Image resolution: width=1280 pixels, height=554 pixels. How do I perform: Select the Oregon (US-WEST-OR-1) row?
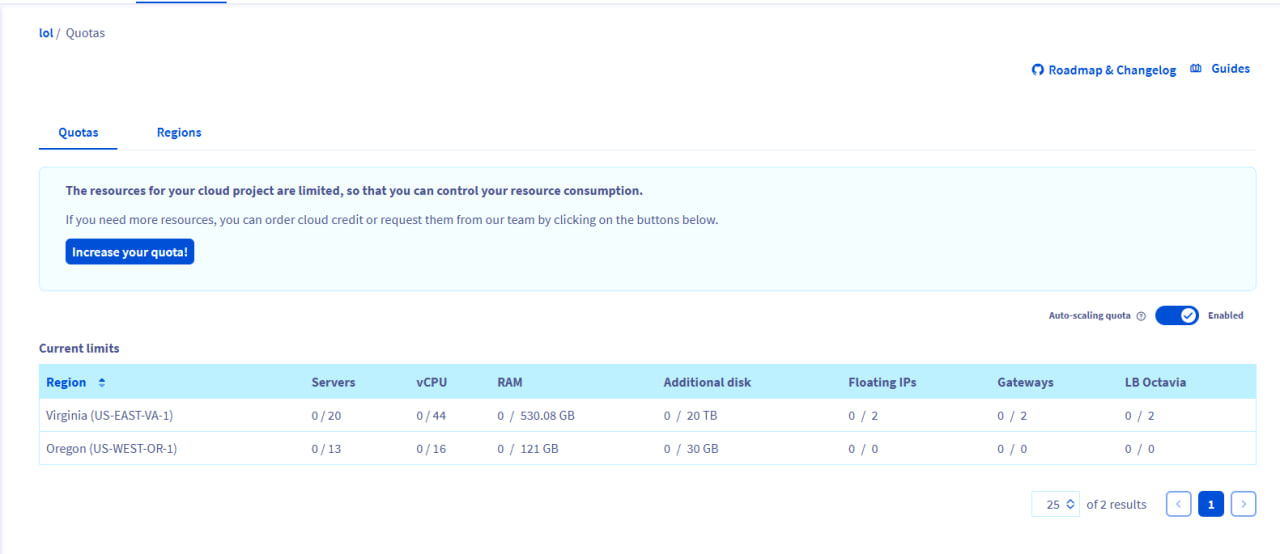click(x=647, y=449)
